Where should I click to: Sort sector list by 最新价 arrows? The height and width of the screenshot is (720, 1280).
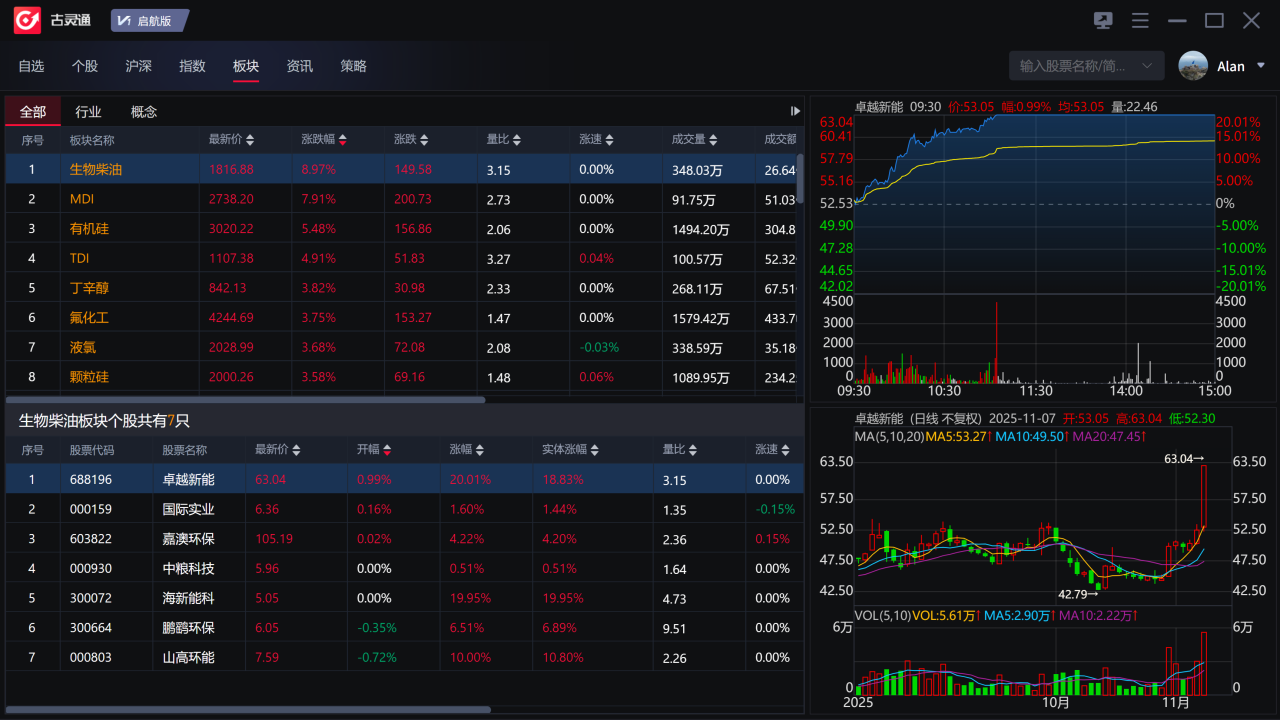click(250, 140)
